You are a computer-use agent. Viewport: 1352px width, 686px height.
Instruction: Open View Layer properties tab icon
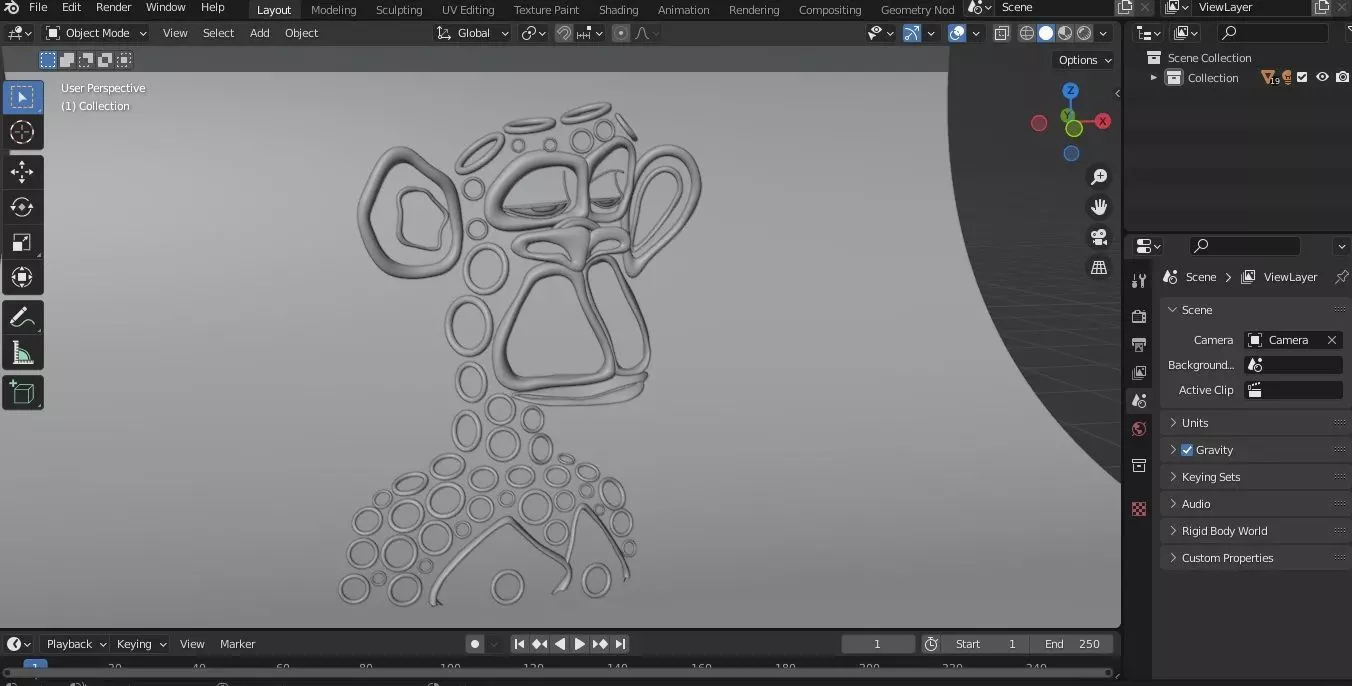[x=1139, y=372]
